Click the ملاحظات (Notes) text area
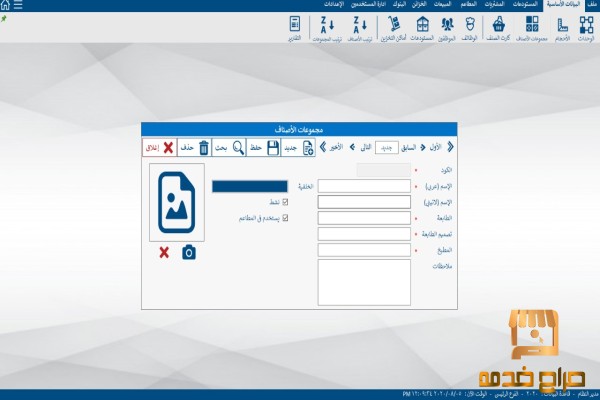The width and height of the screenshot is (600, 400). tap(364, 282)
